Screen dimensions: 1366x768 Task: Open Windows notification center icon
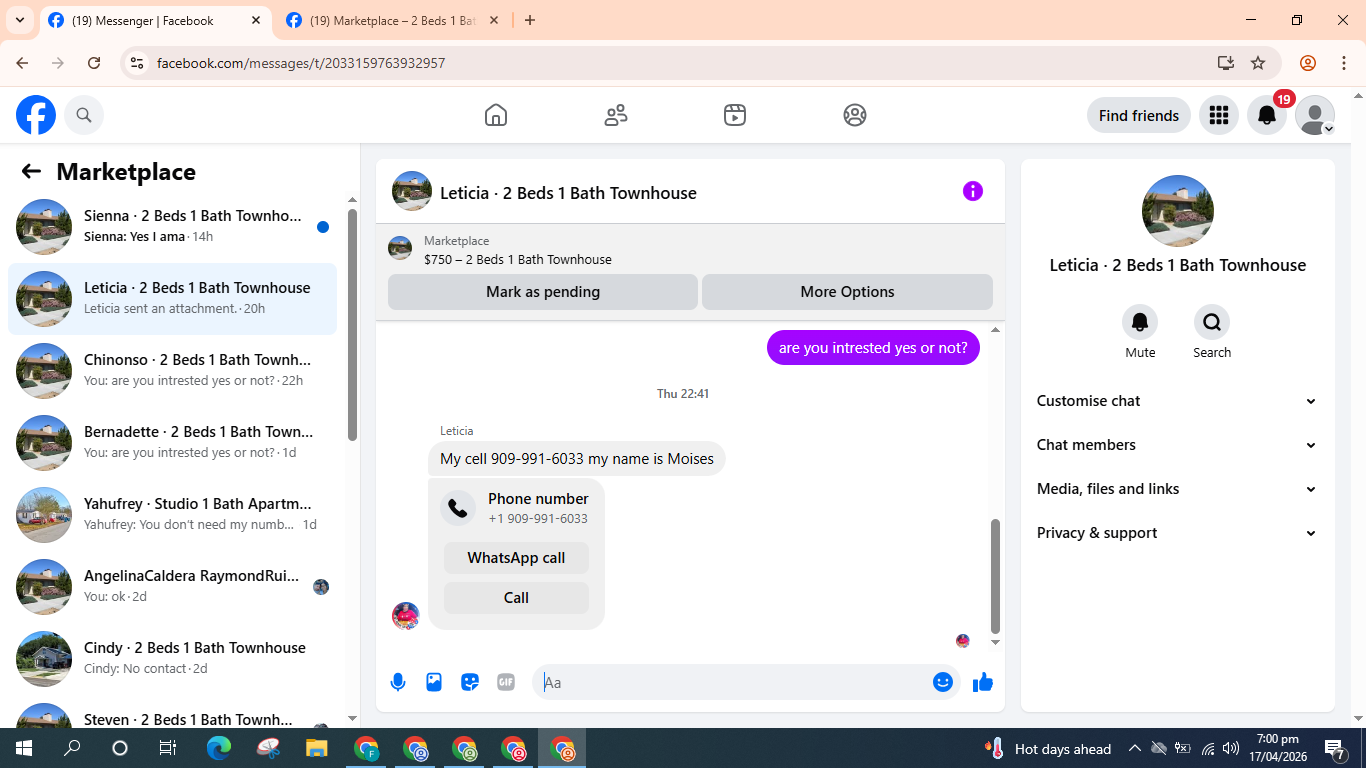pos(1335,748)
